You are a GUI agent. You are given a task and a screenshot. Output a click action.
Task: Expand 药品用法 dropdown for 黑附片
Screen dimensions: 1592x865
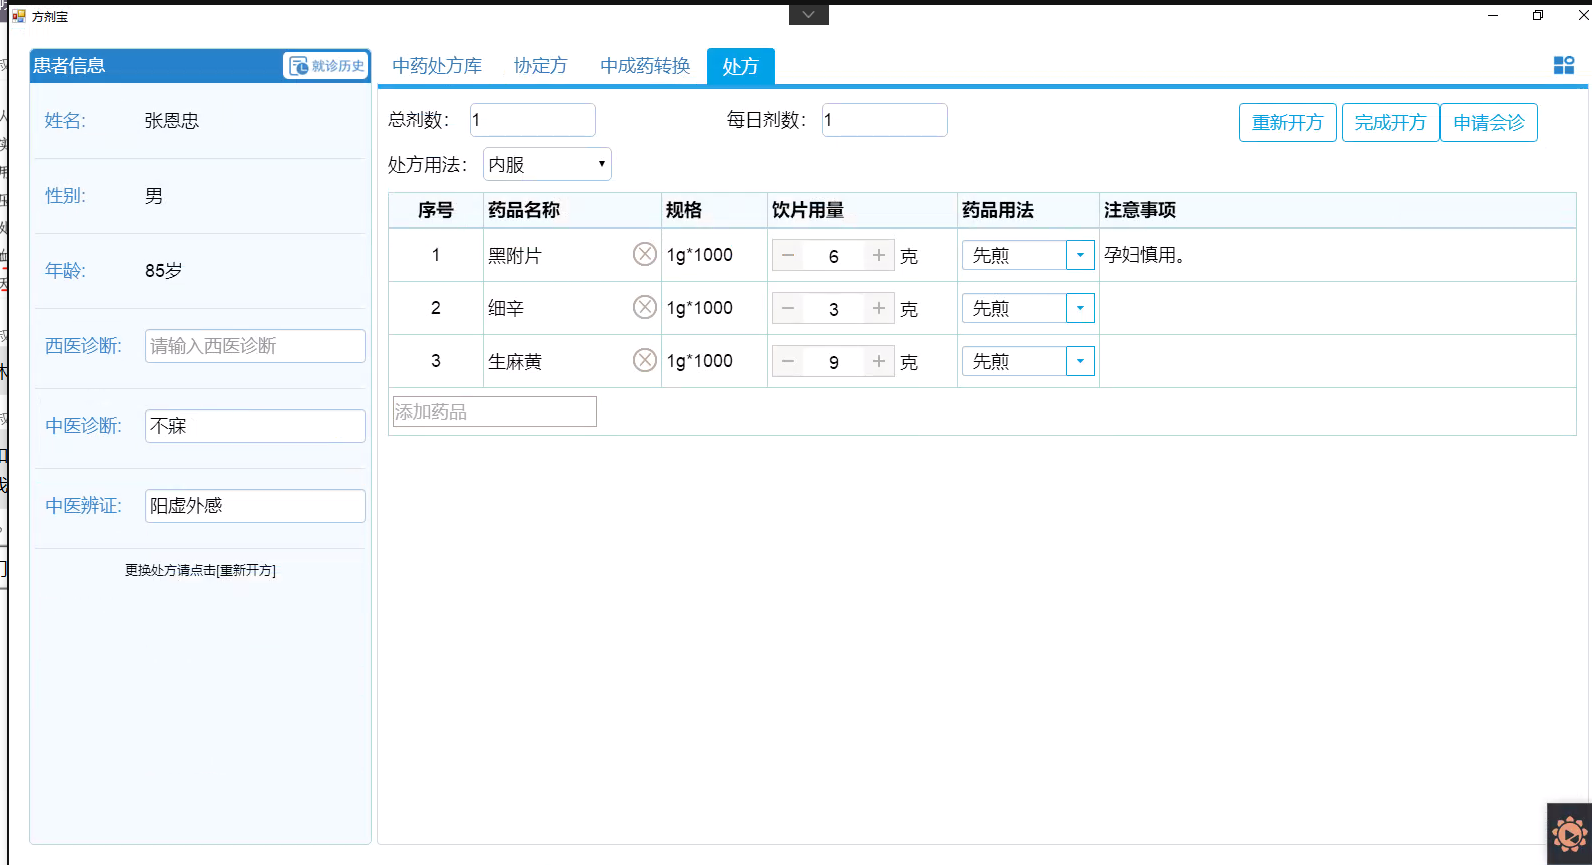click(x=1080, y=255)
